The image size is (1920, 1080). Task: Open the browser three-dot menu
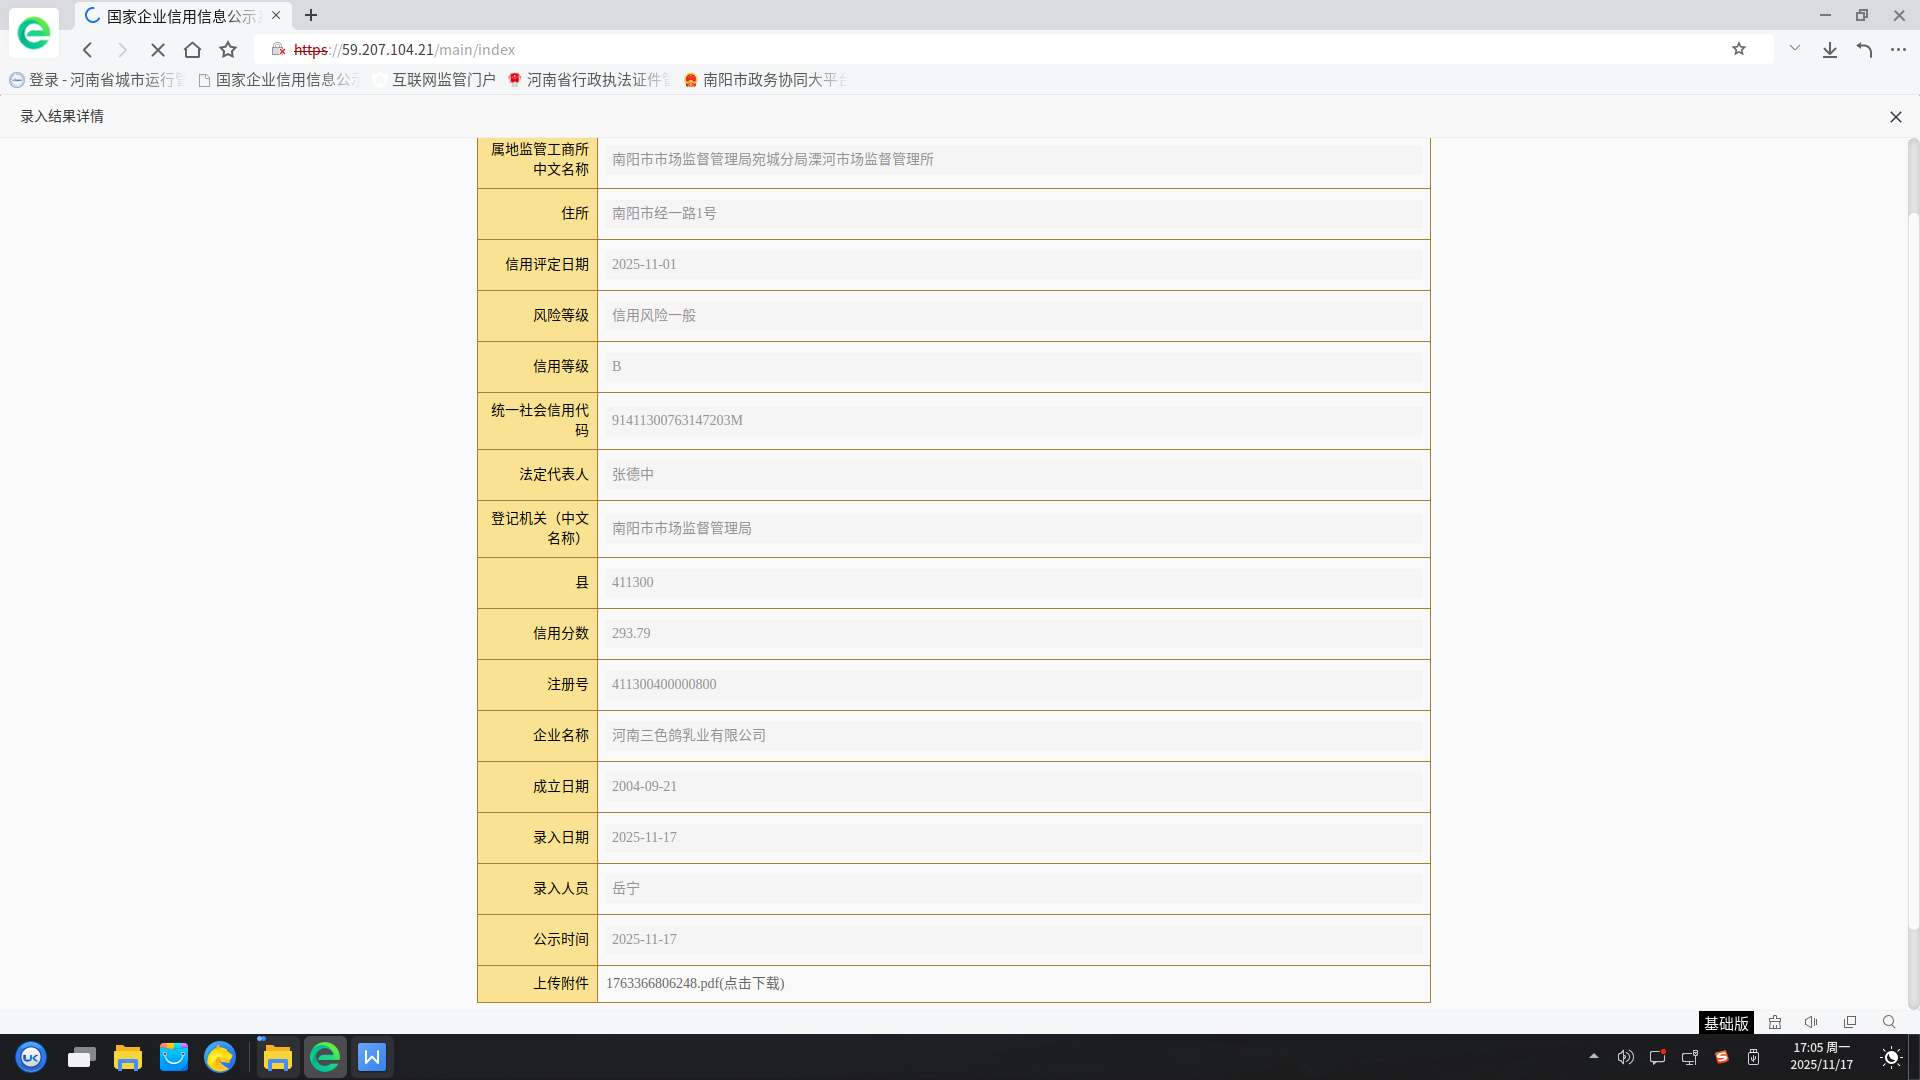(x=1898, y=50)
